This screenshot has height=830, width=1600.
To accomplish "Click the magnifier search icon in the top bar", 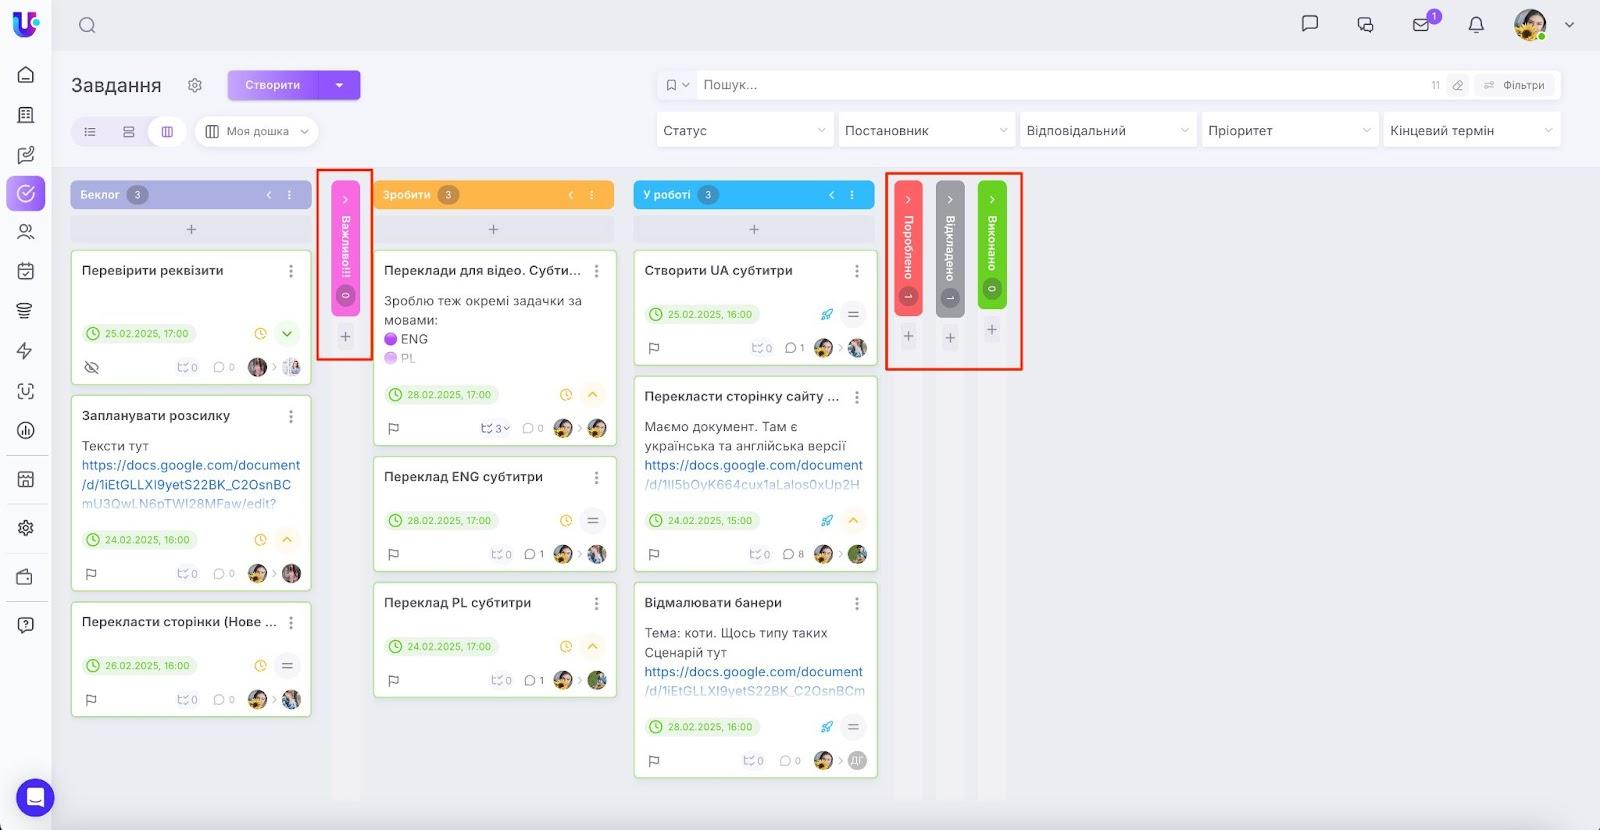I will (x=87, y=25).
